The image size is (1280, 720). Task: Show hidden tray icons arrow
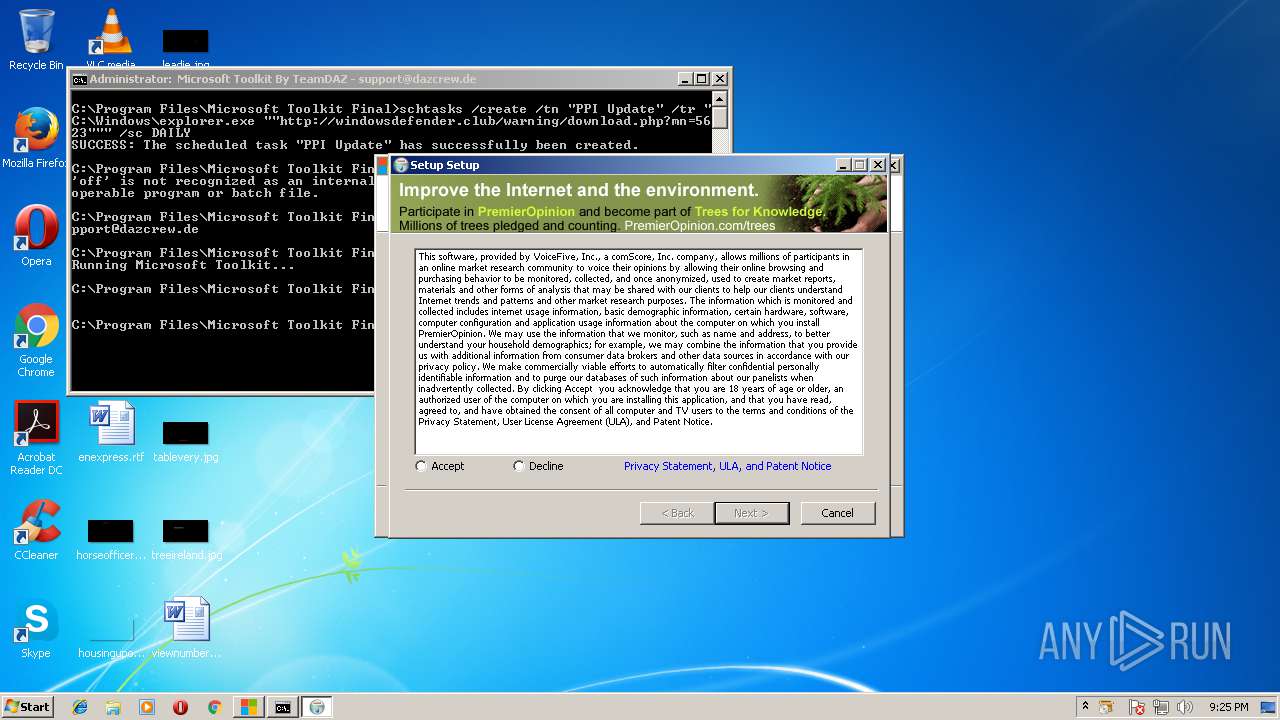coord(1085,707)
